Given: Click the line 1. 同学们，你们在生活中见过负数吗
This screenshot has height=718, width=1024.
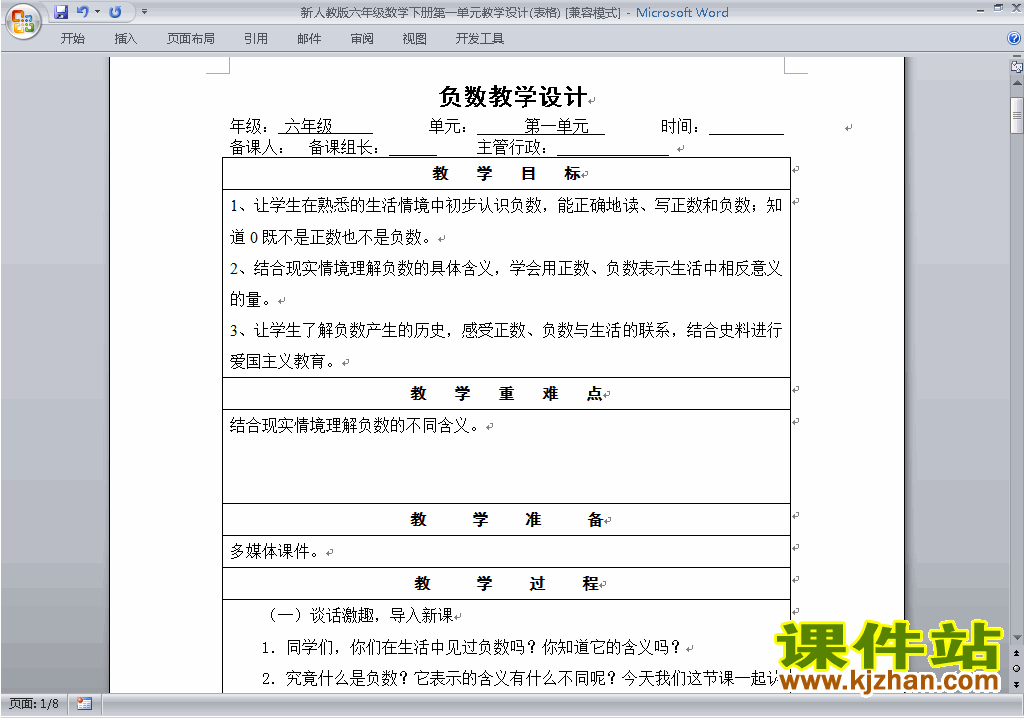Looking at the screenshot, I should [x=471, y=647].
